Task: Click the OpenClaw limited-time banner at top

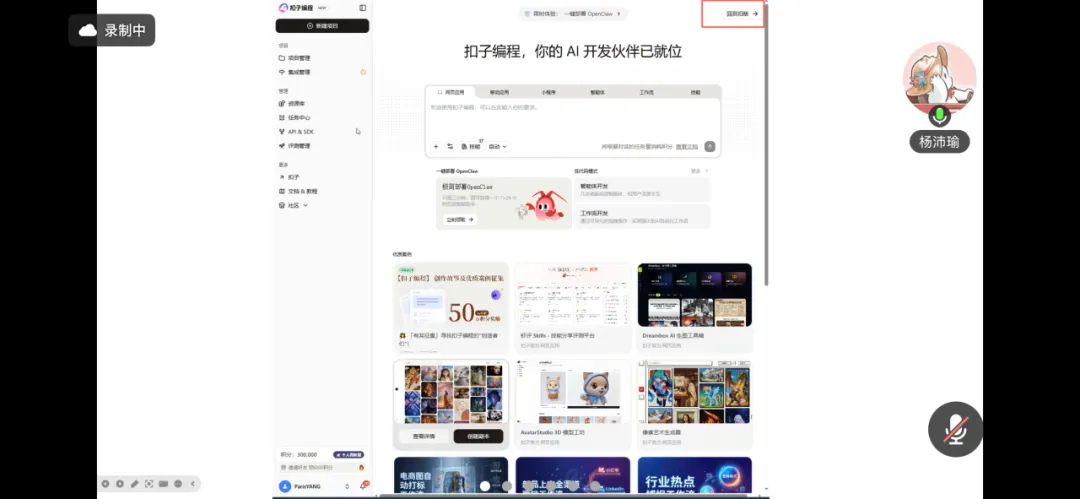Action: click(572, 13)
